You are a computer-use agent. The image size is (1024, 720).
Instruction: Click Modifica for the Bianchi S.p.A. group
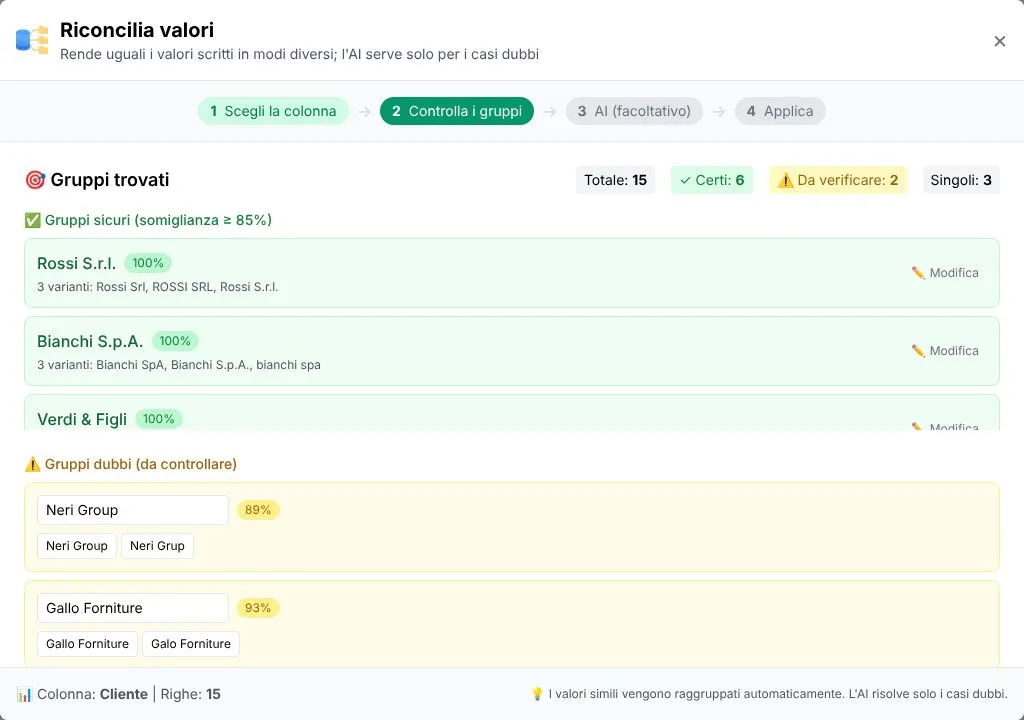tap(945, 351)
